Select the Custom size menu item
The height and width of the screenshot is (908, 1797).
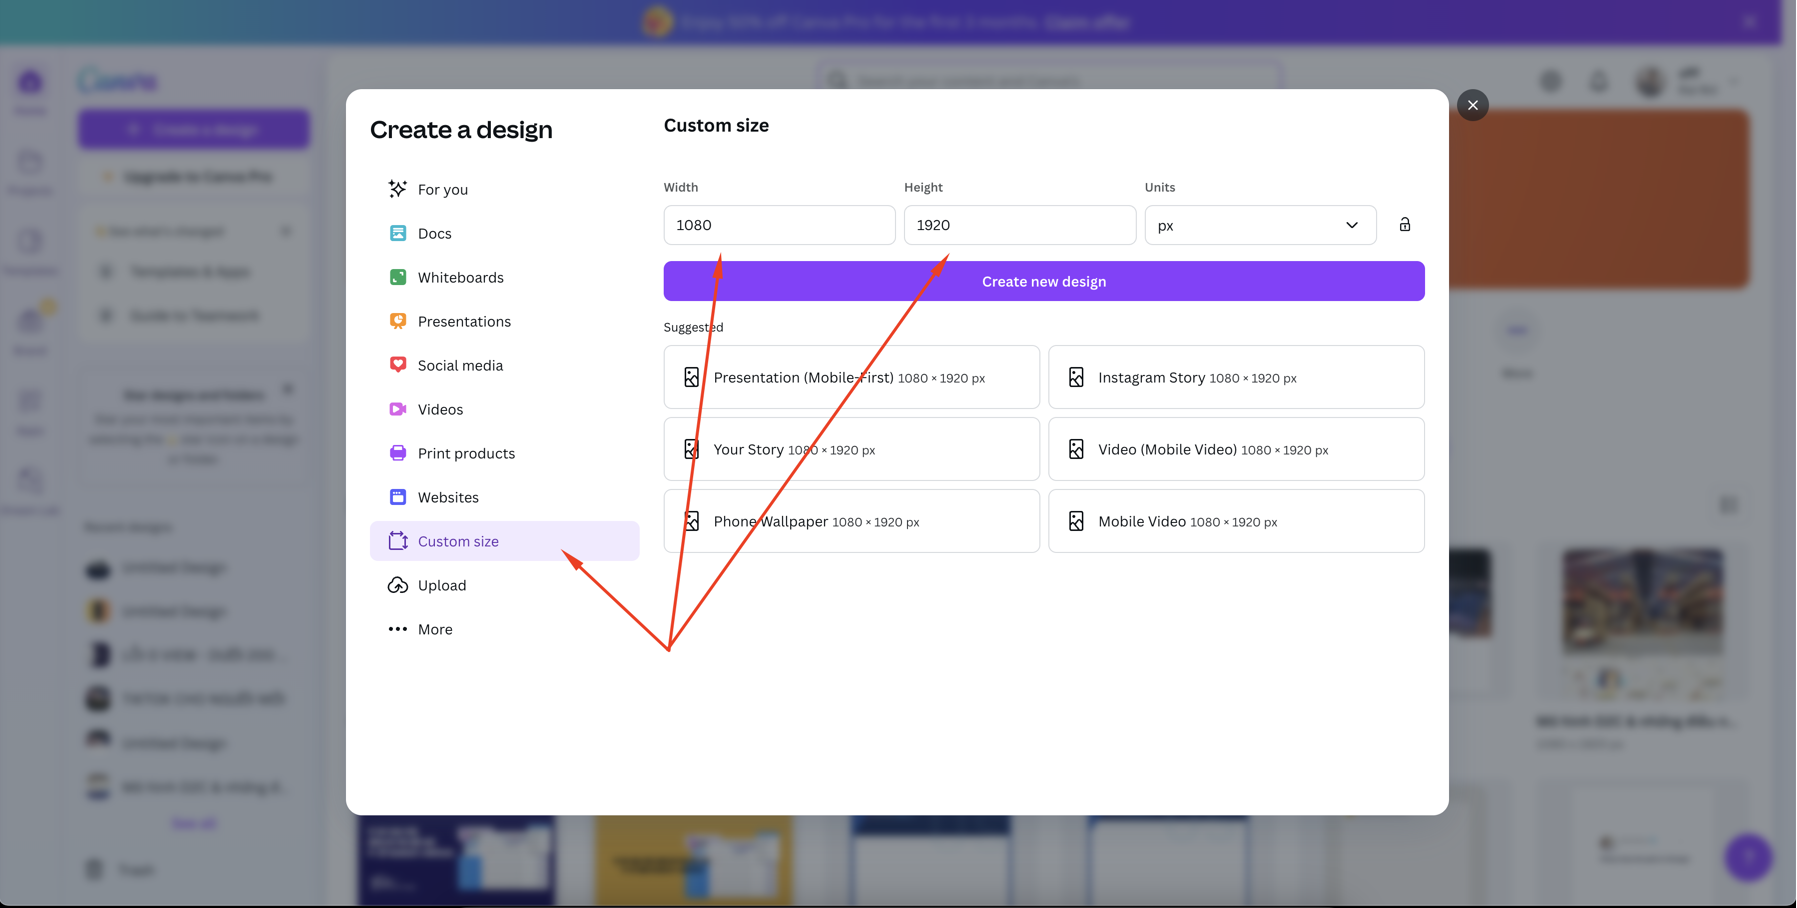click(504, 541)
